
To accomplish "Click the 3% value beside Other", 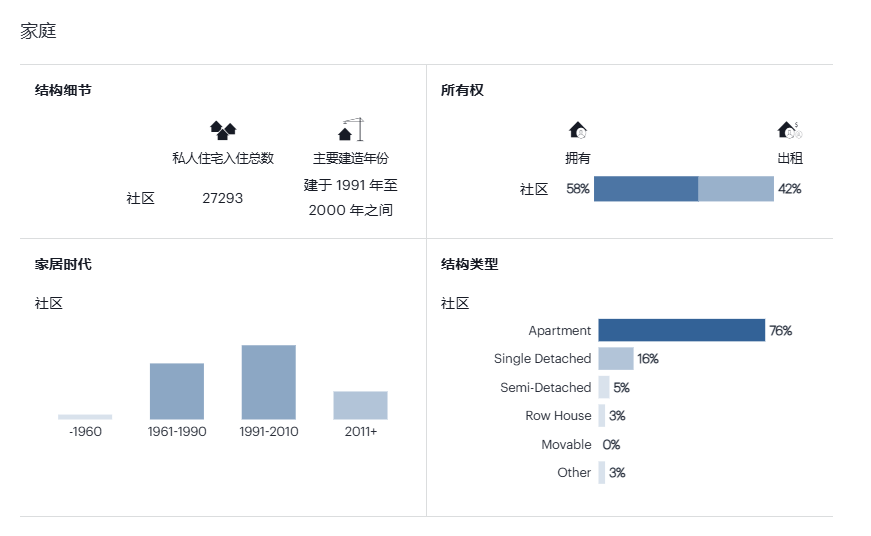I will click(617, 473).
